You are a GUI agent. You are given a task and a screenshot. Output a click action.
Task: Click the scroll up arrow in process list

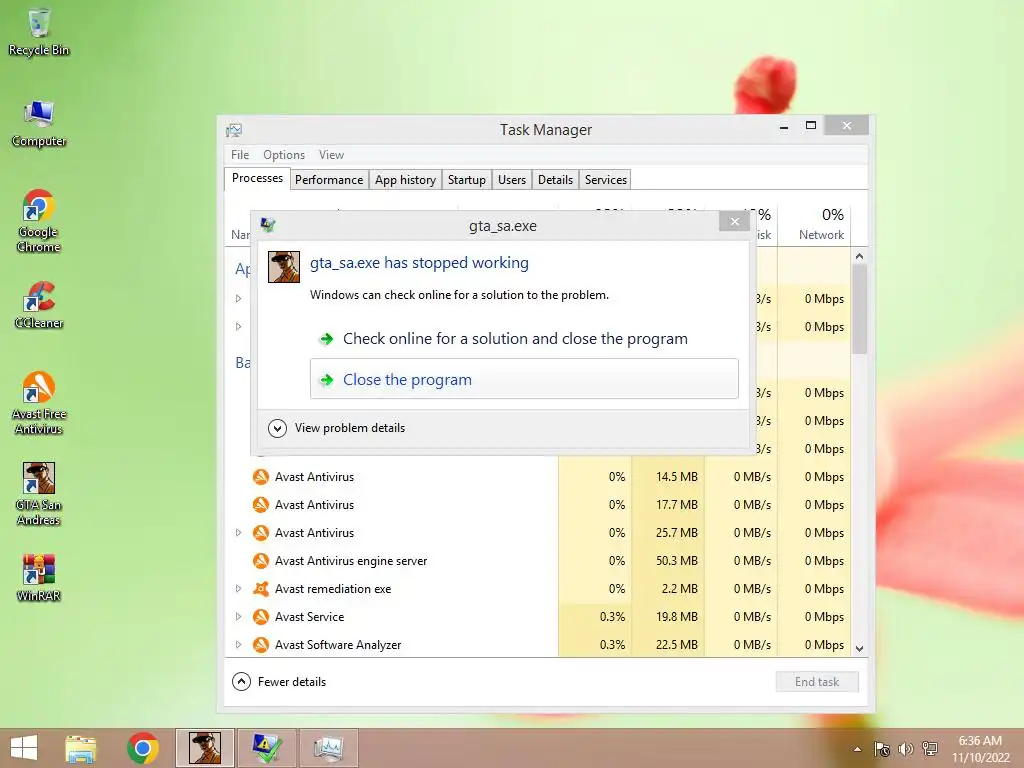[x=859, y=257]
